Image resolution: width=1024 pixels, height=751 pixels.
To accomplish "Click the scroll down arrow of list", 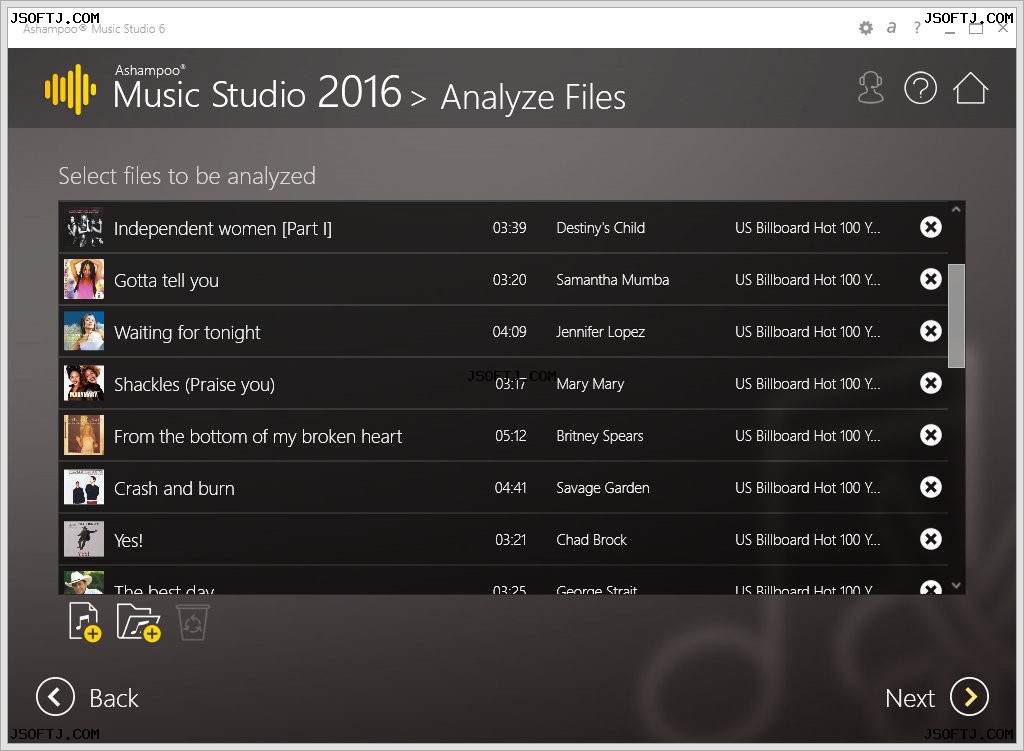I will click(x=956, y=586).
